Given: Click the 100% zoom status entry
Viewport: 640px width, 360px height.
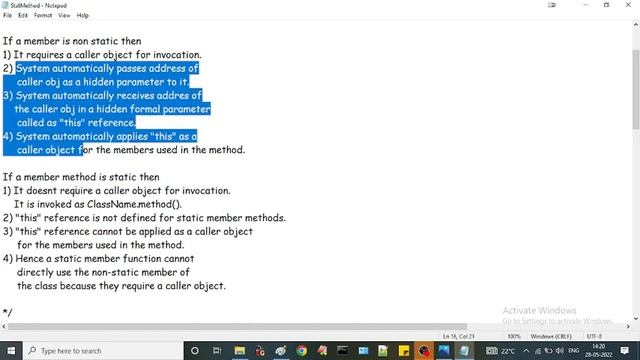Looking at the screenshot, I should coord(514,336).
